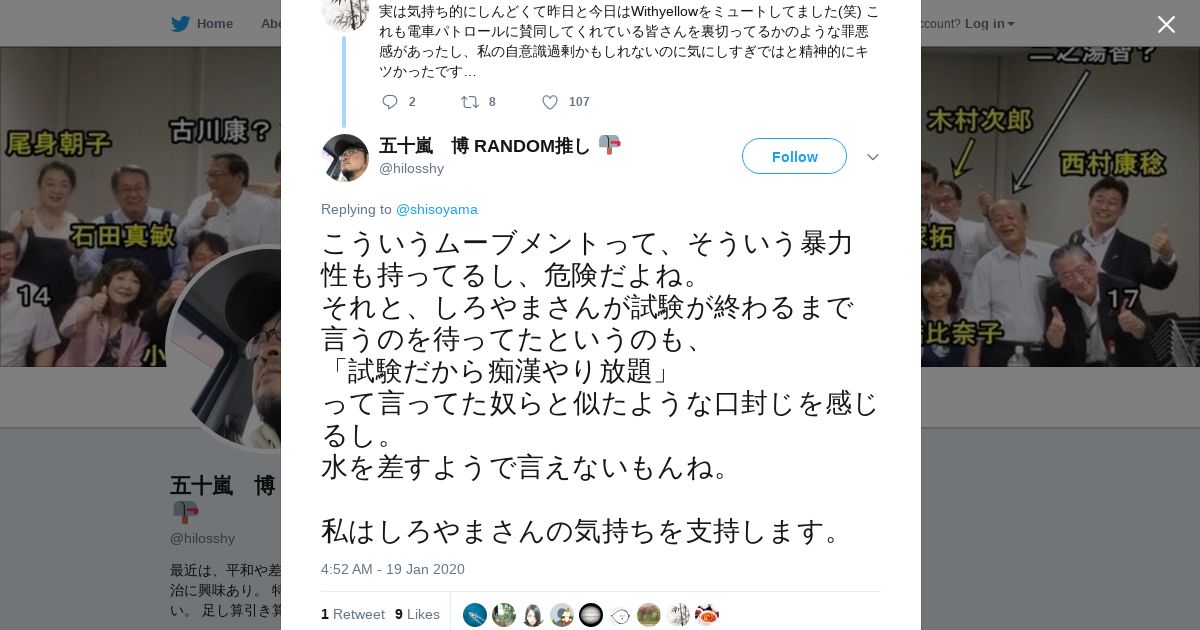The image size is (1200, 630).
Task: Retweet the parent tweet with 8 retweets
Action: tap(469, 102)
